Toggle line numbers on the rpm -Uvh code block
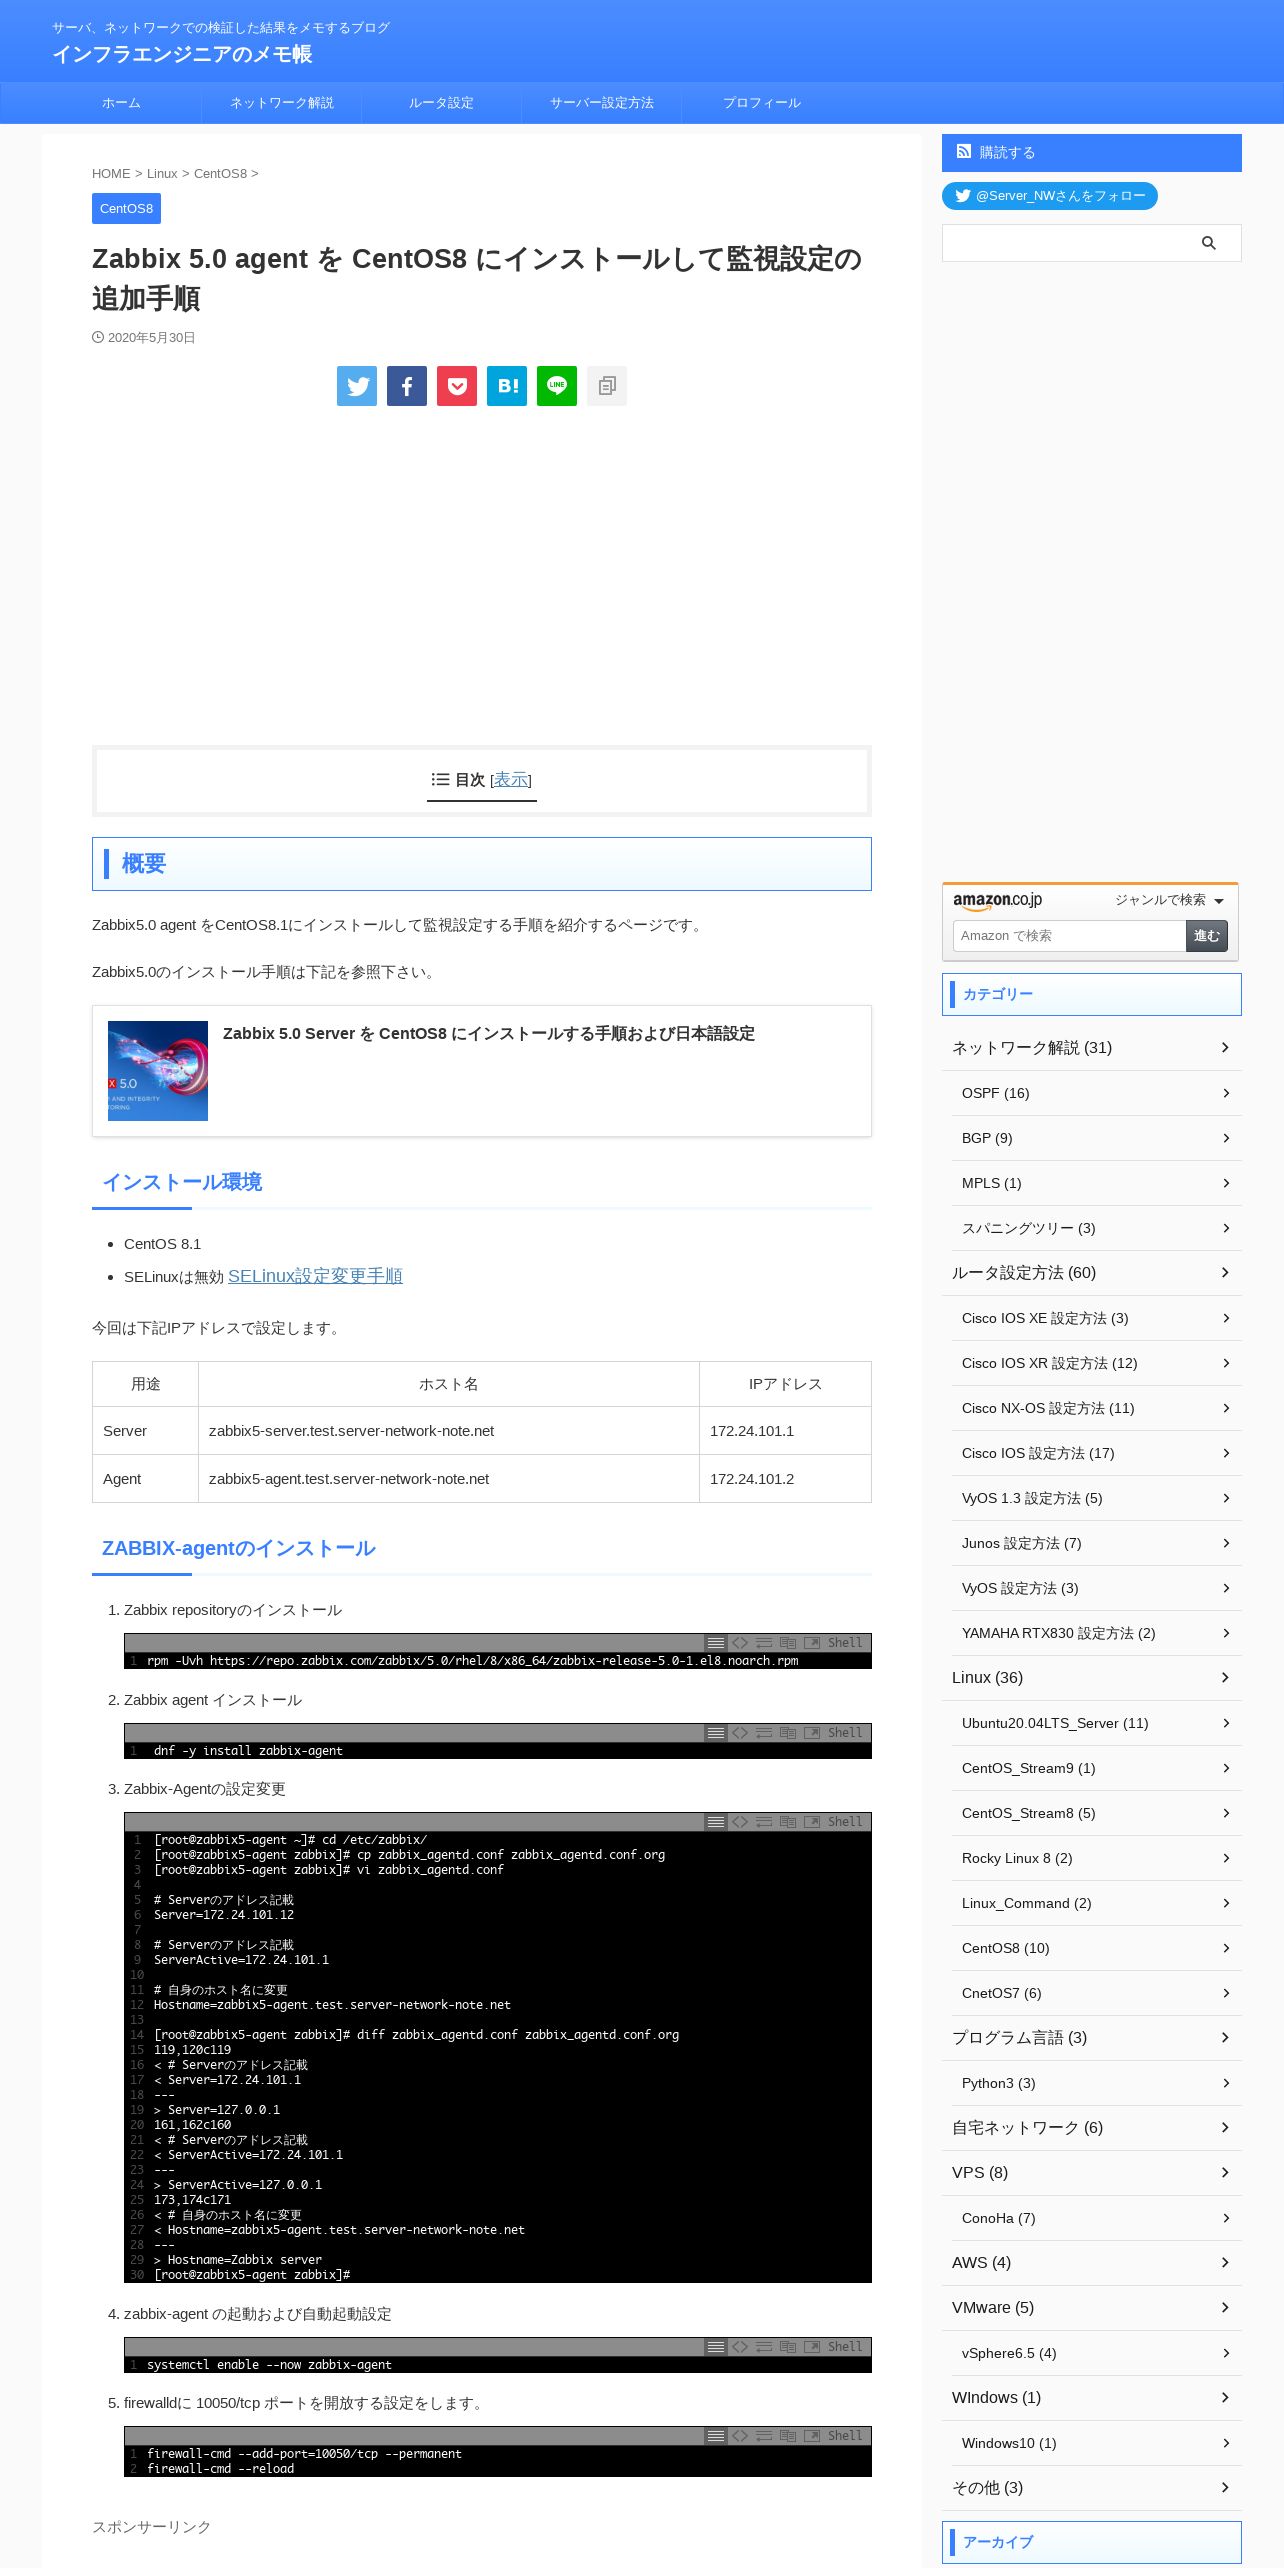The height and width of the screenshot is (2568, 1284). click(x=716, y=1643)
